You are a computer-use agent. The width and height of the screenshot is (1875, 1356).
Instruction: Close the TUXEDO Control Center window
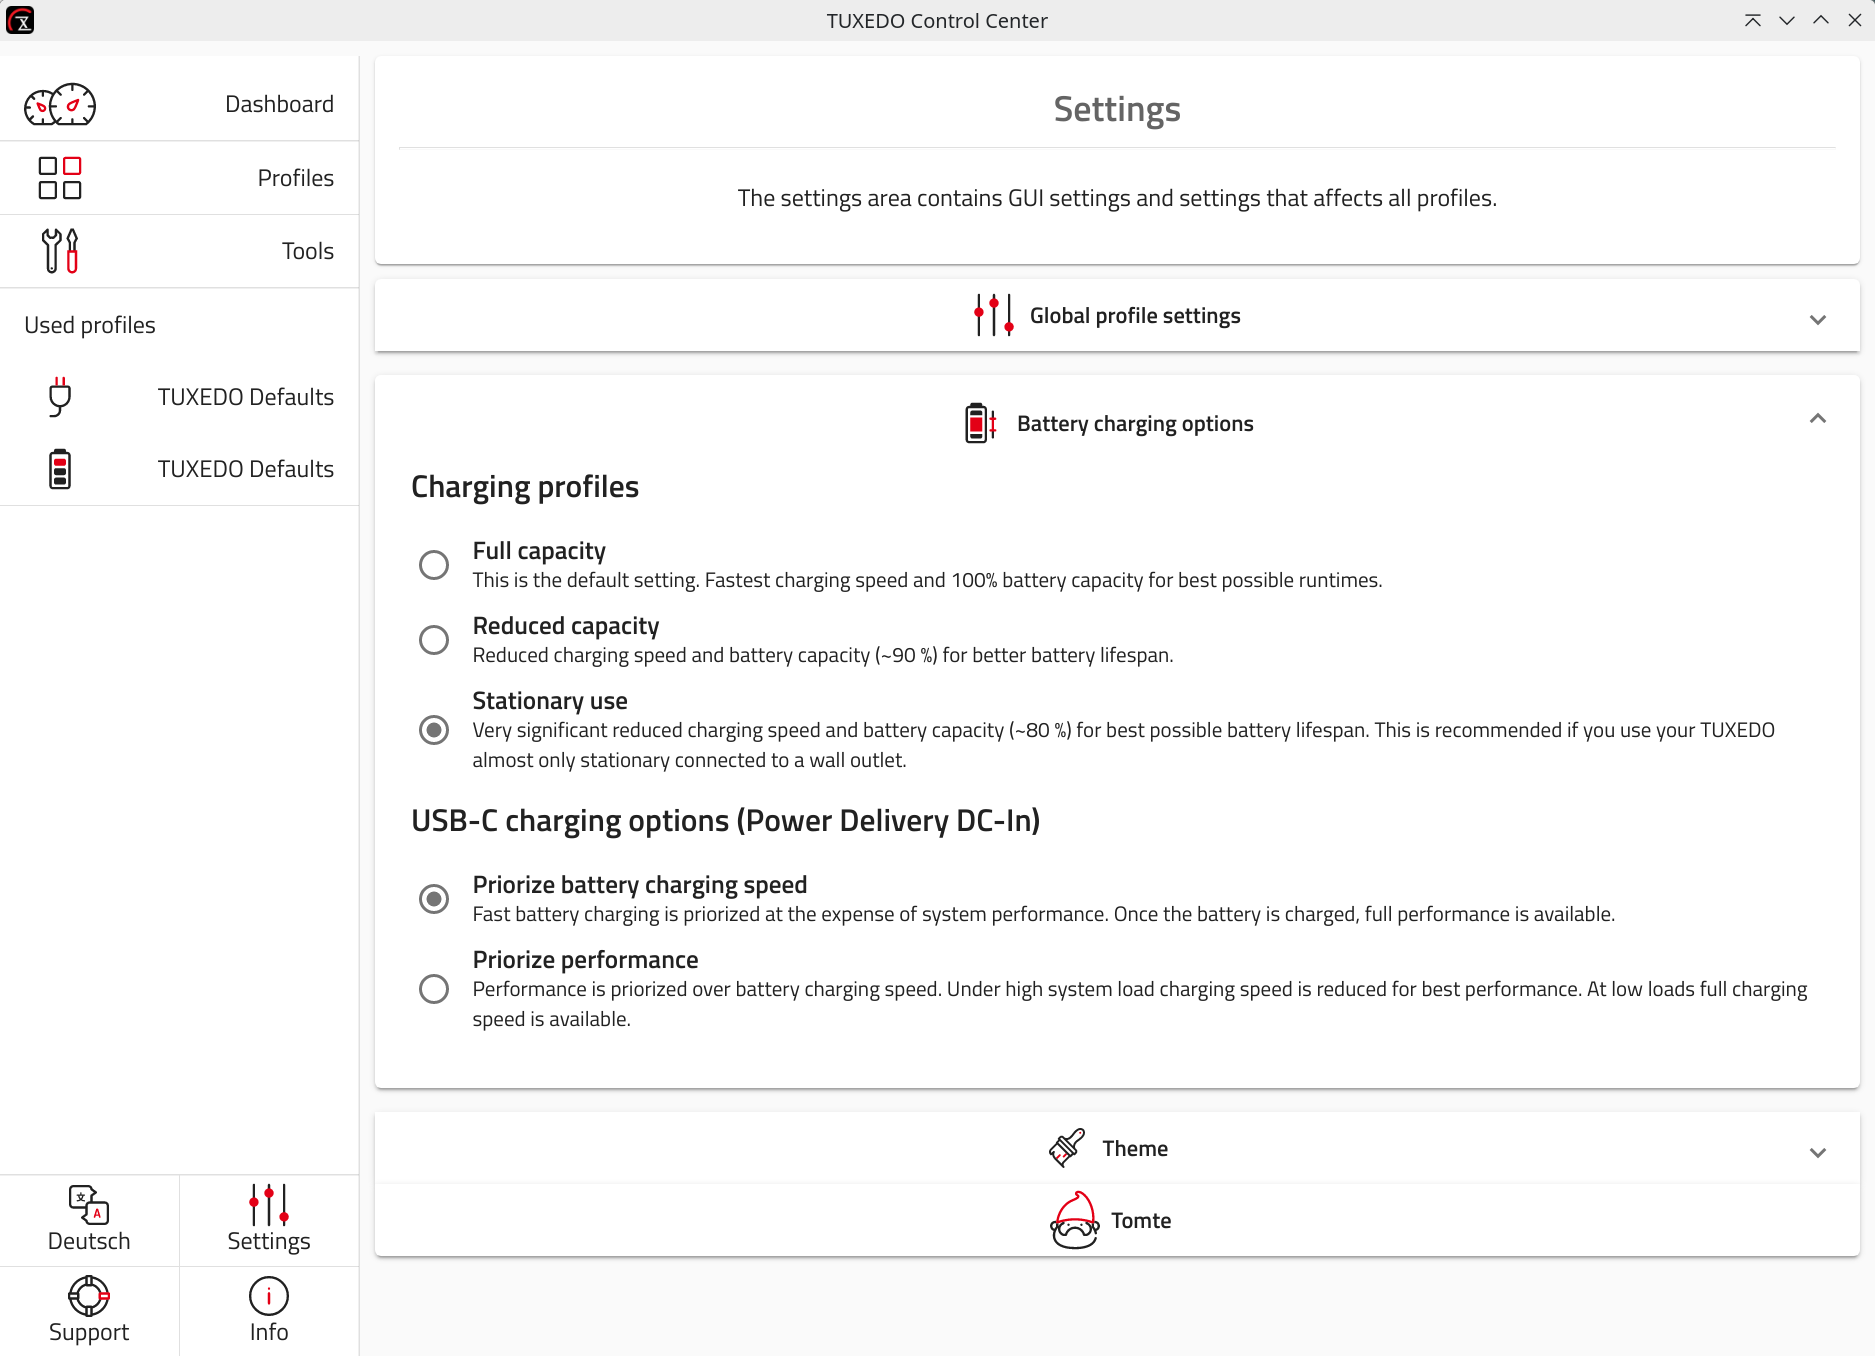pos(1855,20)
